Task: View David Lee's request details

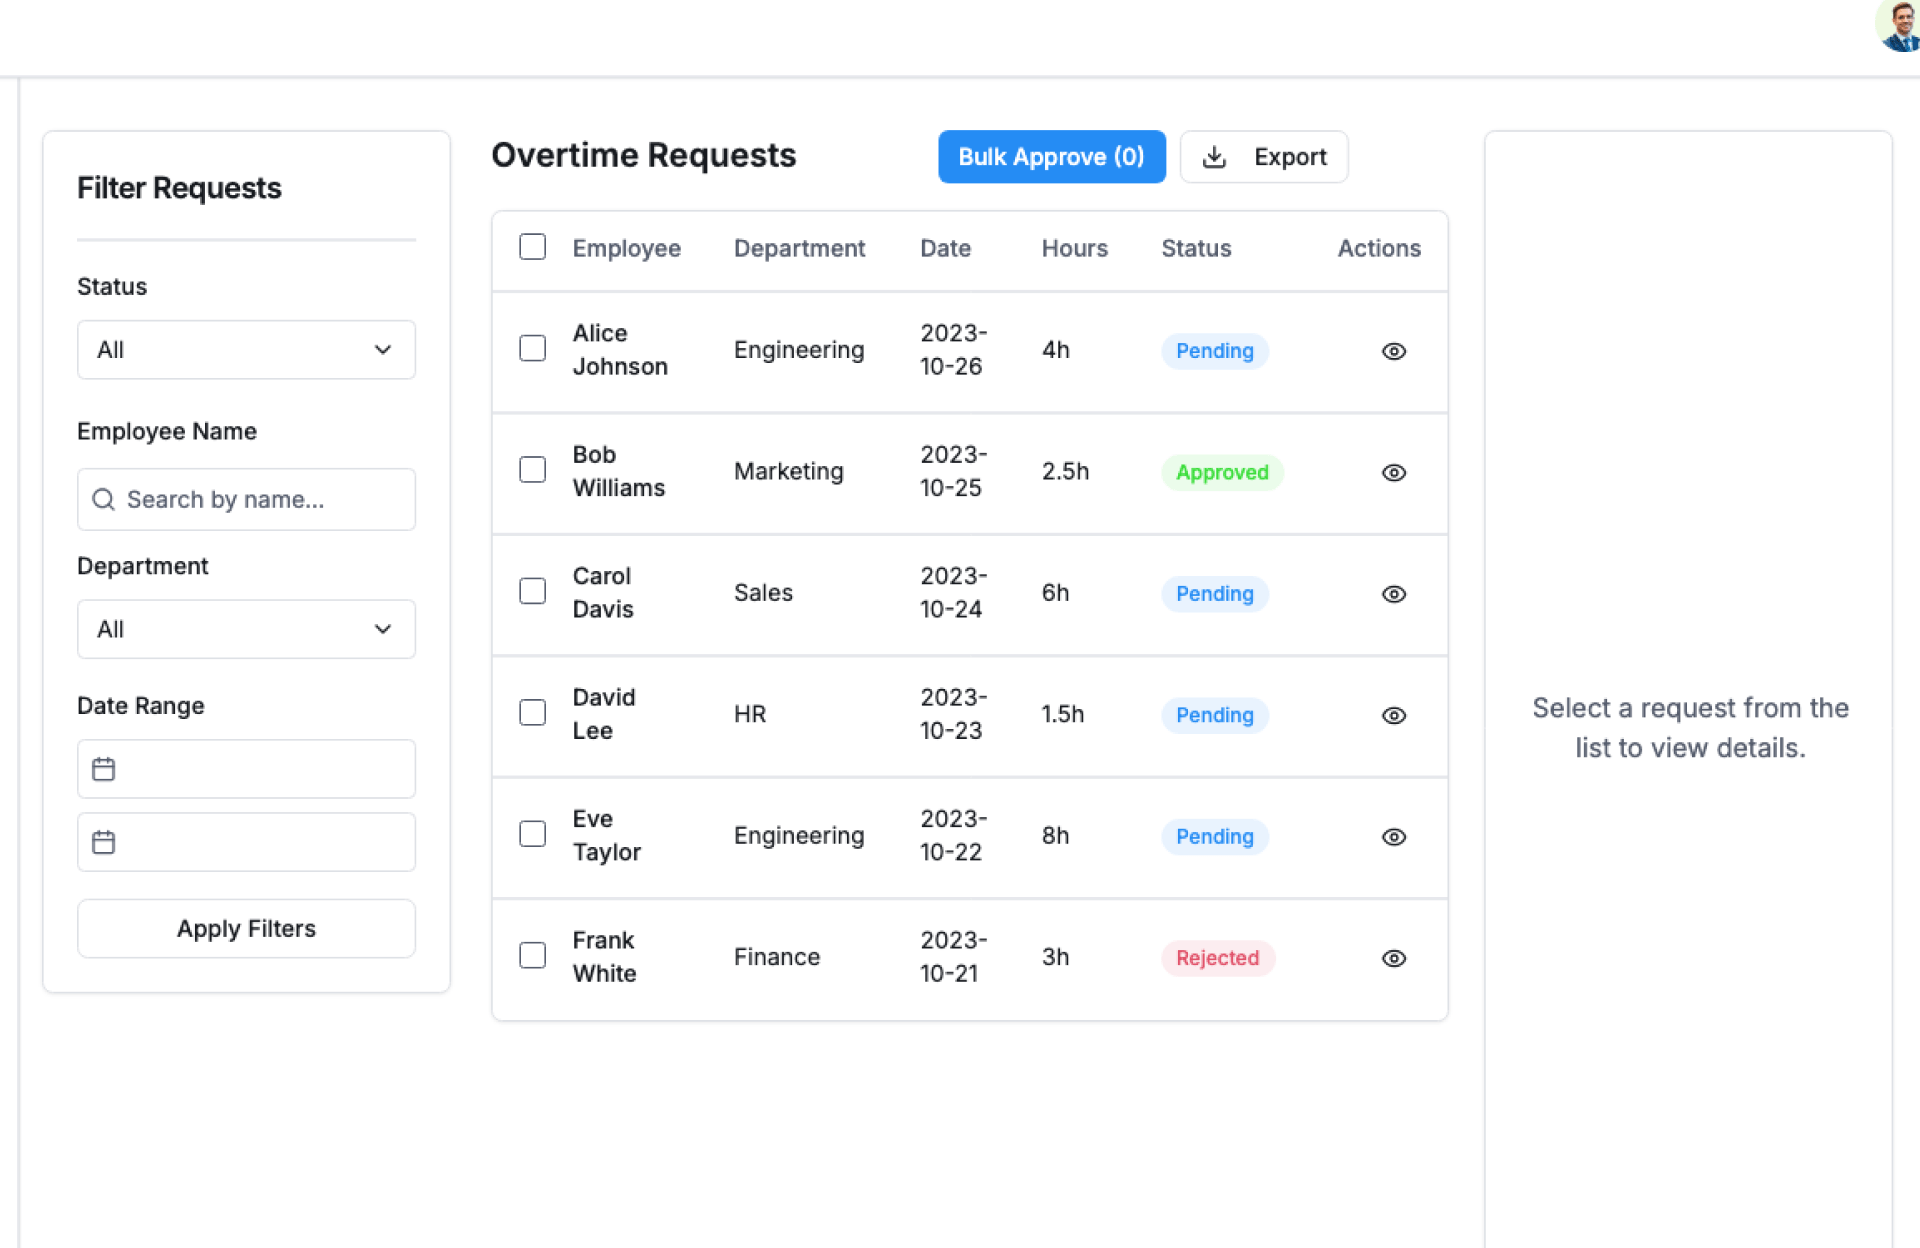Action: point(1393,716)
